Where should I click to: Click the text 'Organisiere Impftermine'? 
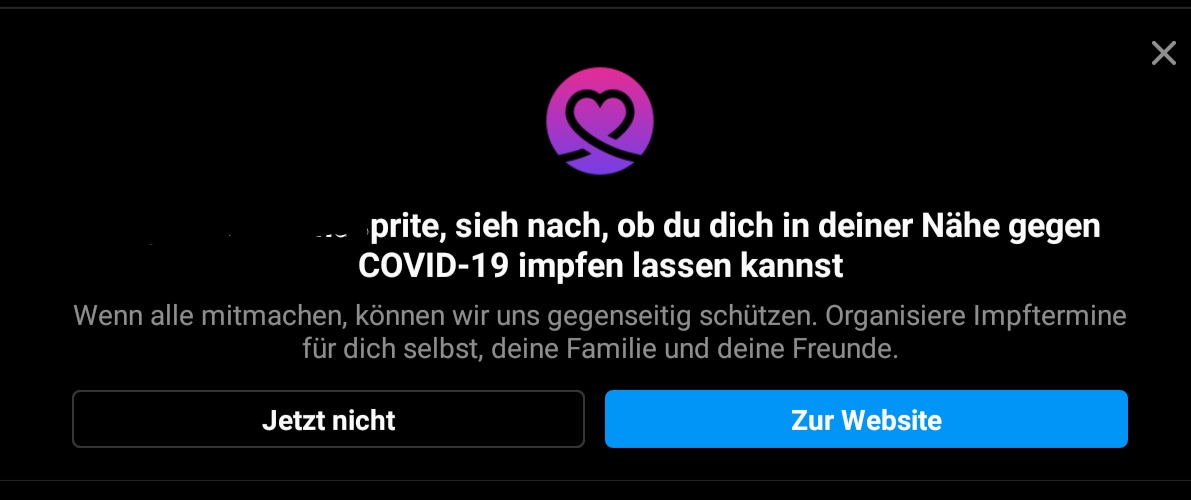point(976,315)
